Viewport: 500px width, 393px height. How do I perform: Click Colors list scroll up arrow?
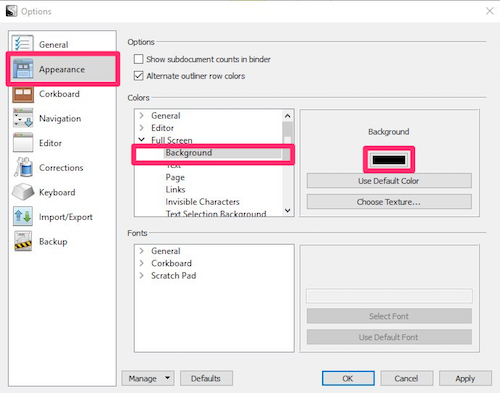(287, 116)
